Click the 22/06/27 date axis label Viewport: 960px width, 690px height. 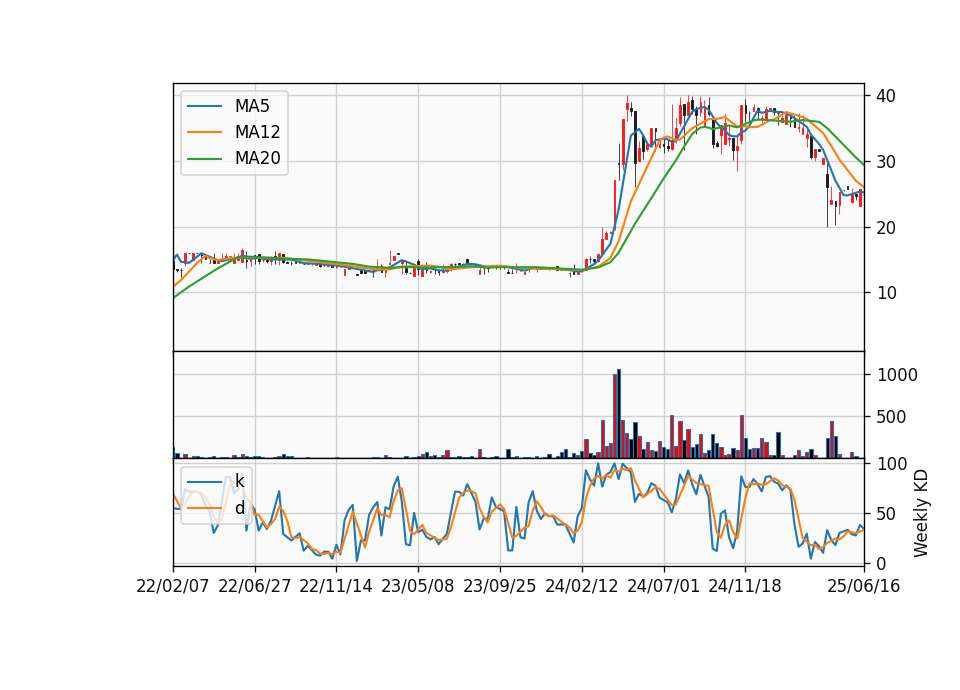tap(255, 586)
